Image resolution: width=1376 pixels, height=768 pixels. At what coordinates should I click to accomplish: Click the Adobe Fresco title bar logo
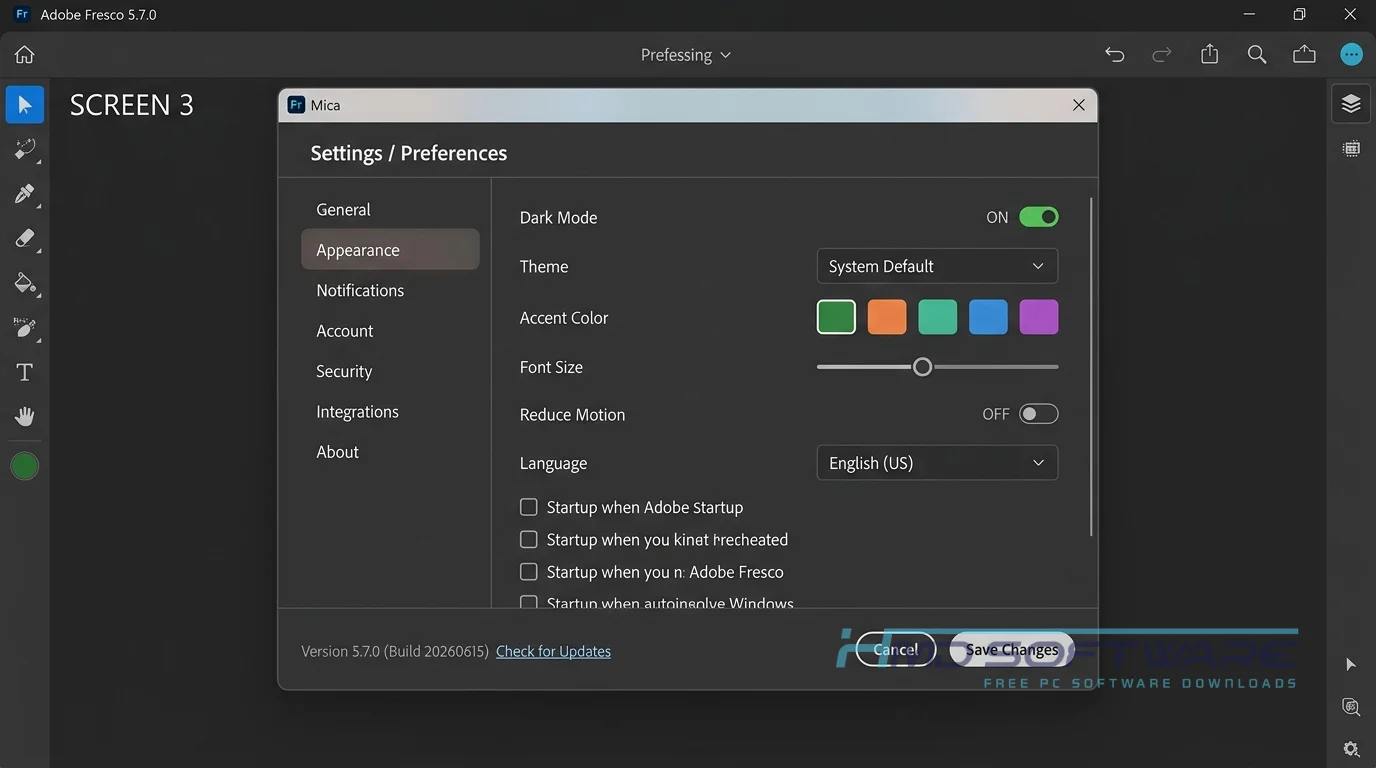(22, 15)
